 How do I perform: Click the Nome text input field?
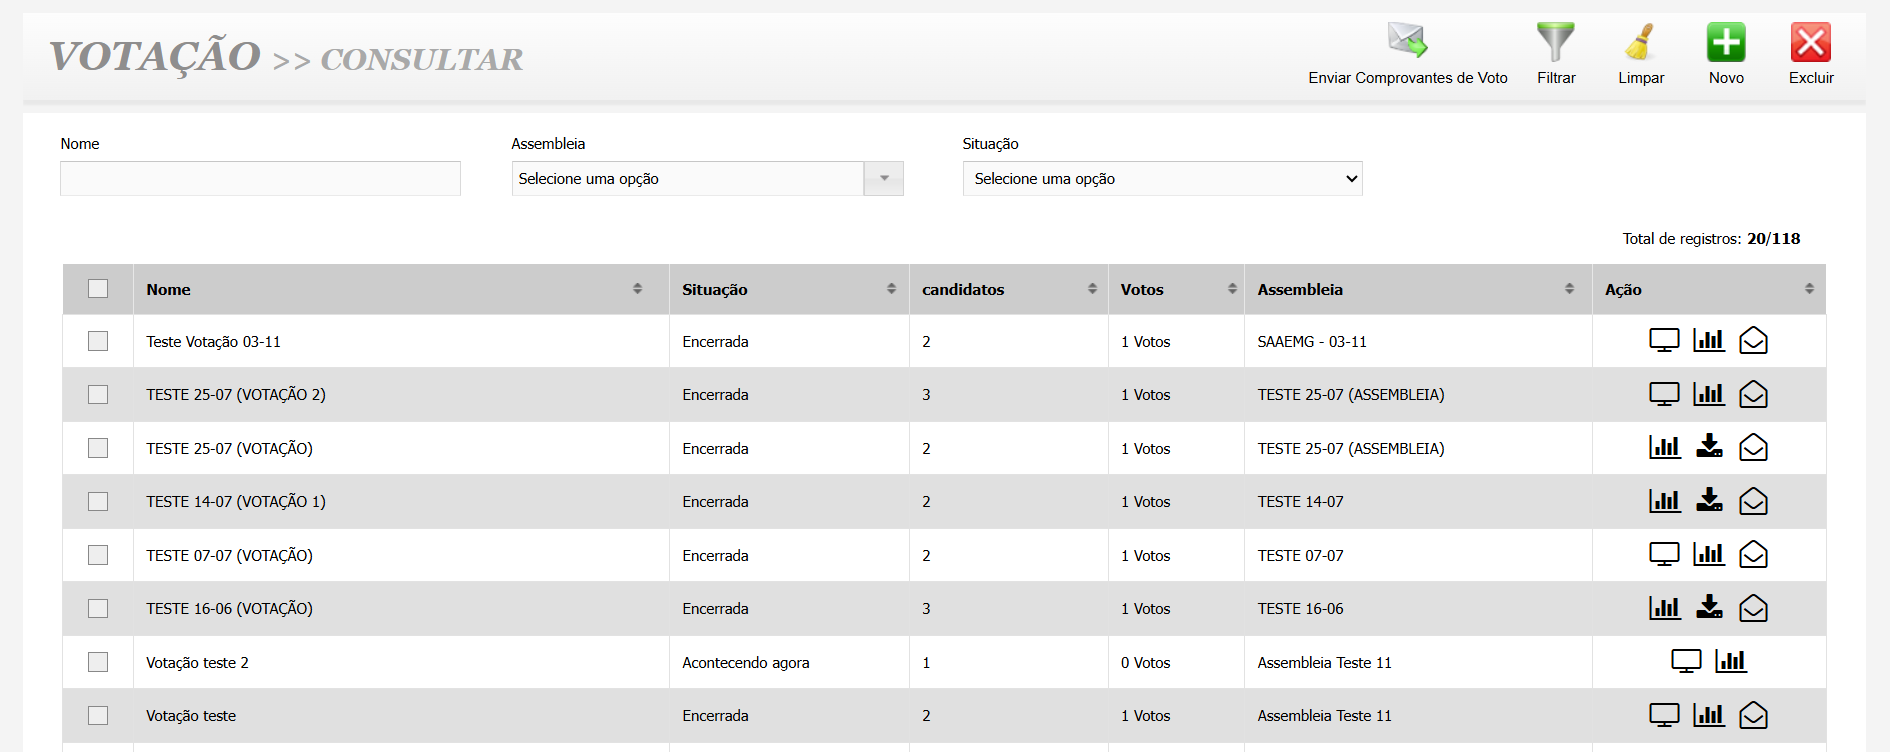coord(260,179)
